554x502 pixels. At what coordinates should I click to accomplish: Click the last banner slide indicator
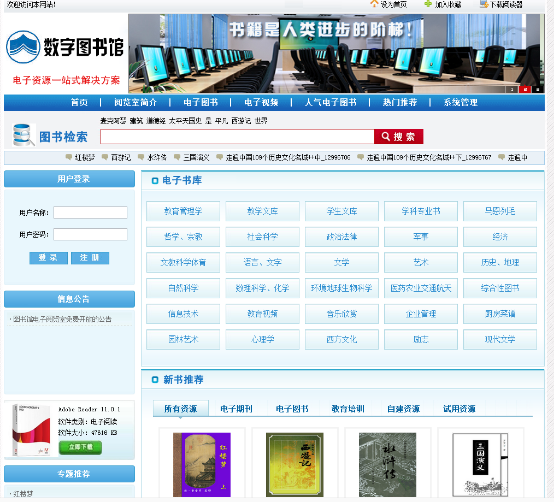[x=538, y=90]
